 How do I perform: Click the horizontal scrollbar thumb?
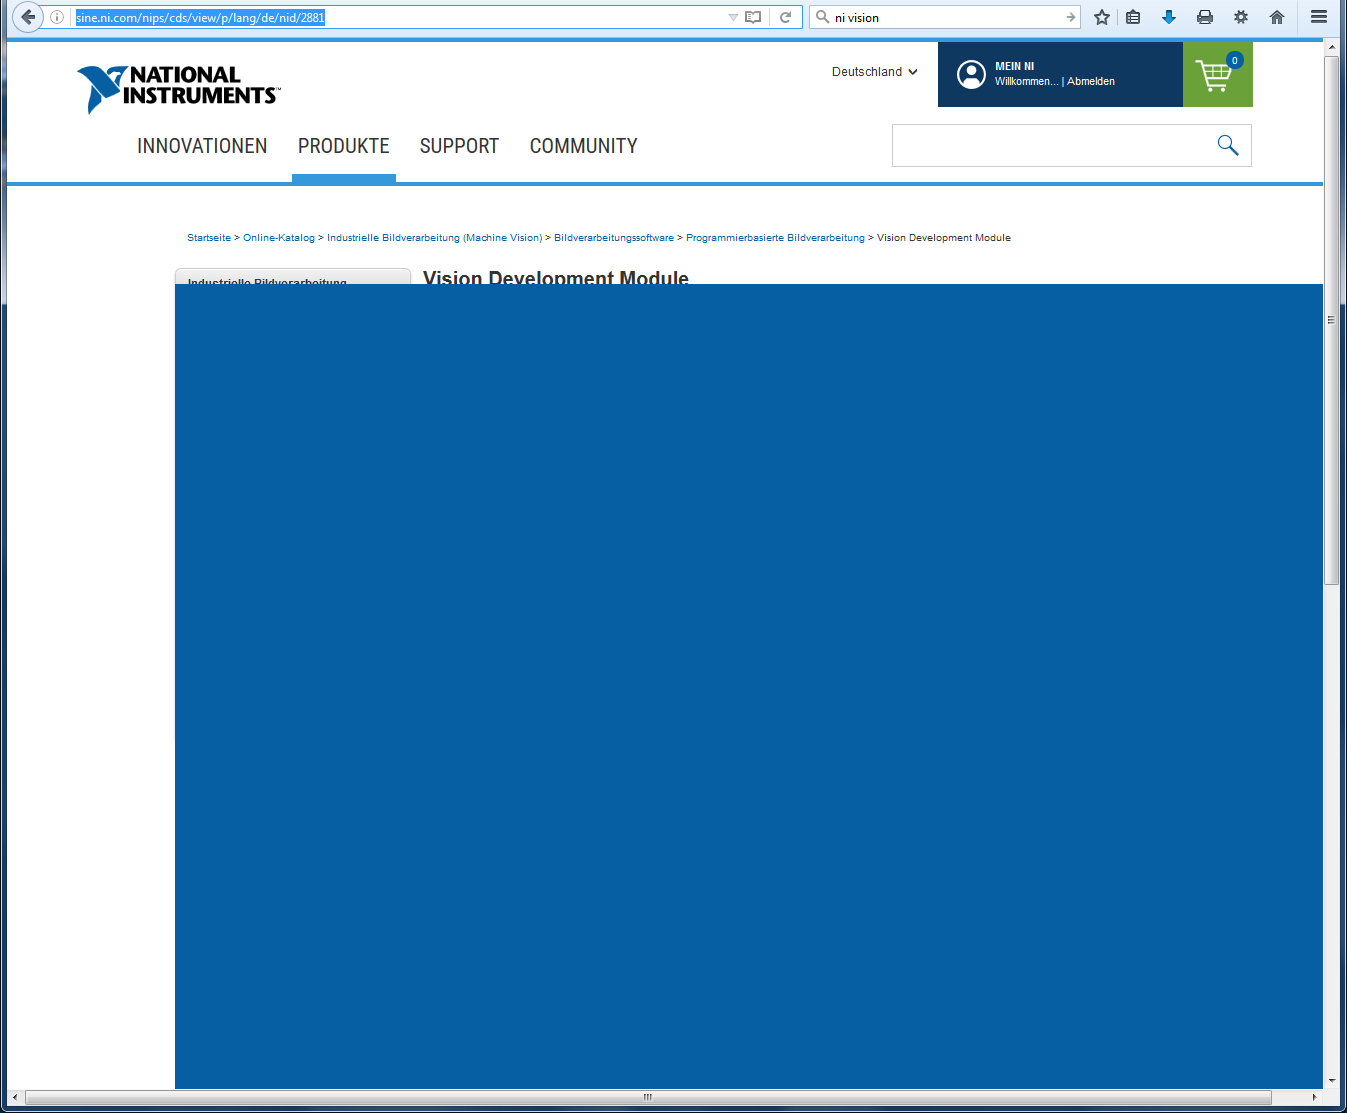pos(648,1097)
